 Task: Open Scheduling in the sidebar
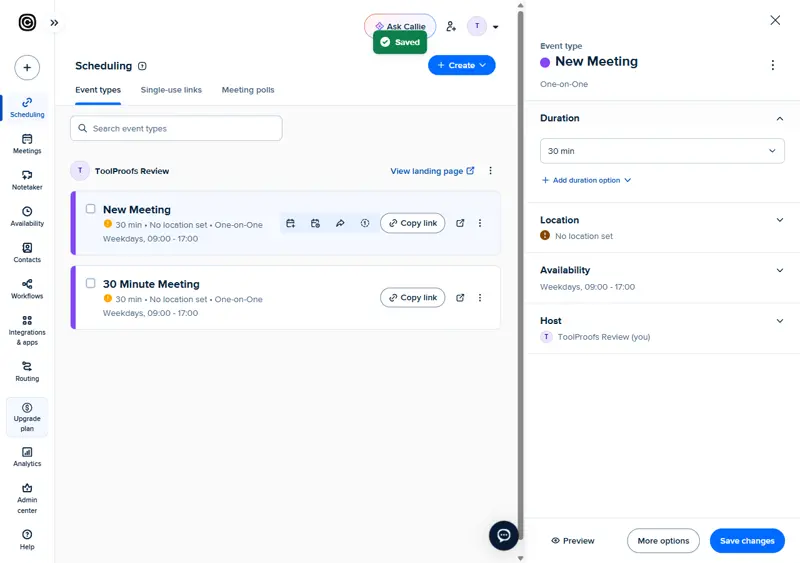pyautogui.click(x=27, y=107)
